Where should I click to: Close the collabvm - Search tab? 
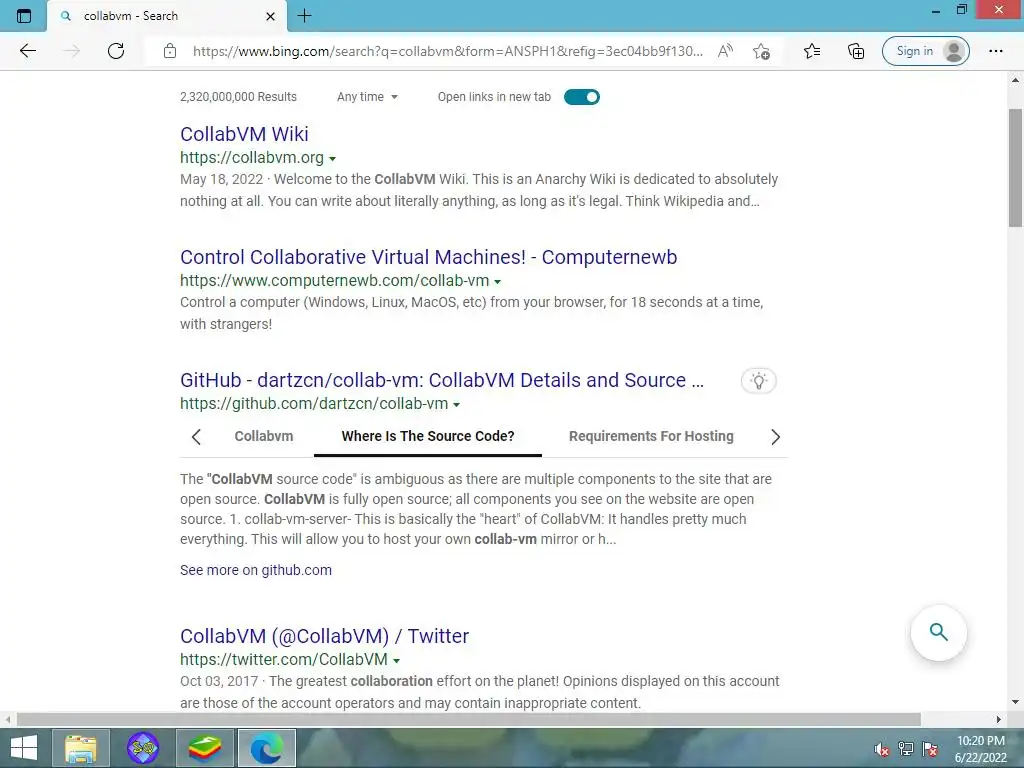click(270, 16)
